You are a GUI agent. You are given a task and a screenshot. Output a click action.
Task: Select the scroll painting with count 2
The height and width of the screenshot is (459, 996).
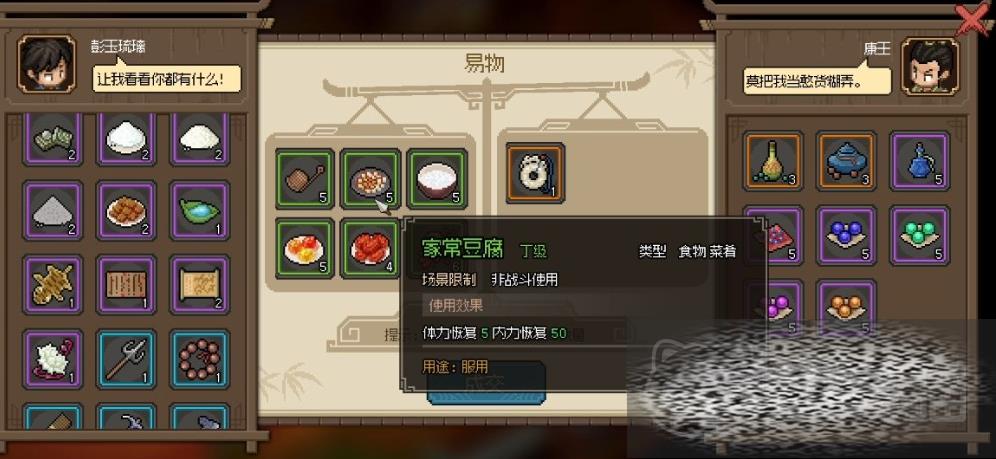(x=199, y=284)
